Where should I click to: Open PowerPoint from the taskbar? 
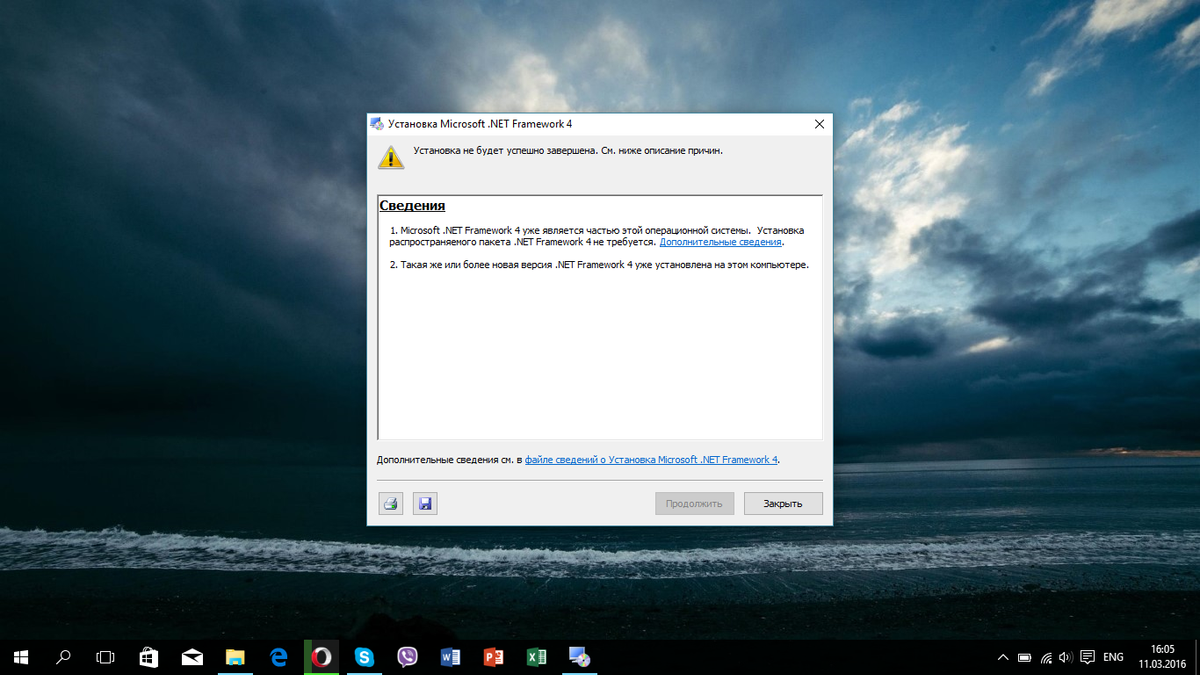493,657
